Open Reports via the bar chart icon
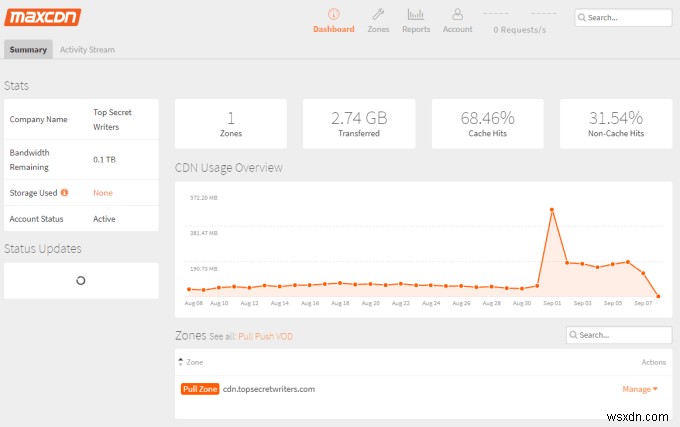Viewport: 680px width, 427px height. (x=416, y=14)
